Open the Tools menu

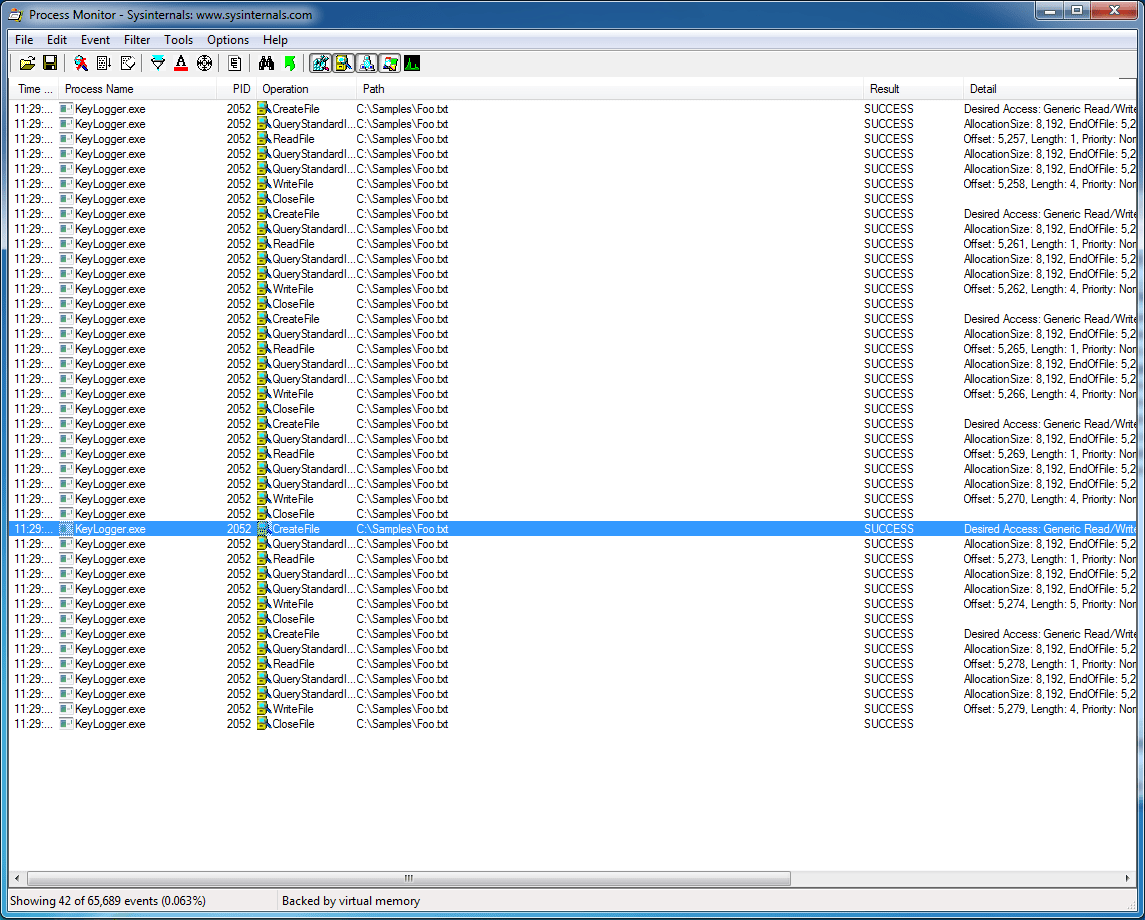pos(178,39)
